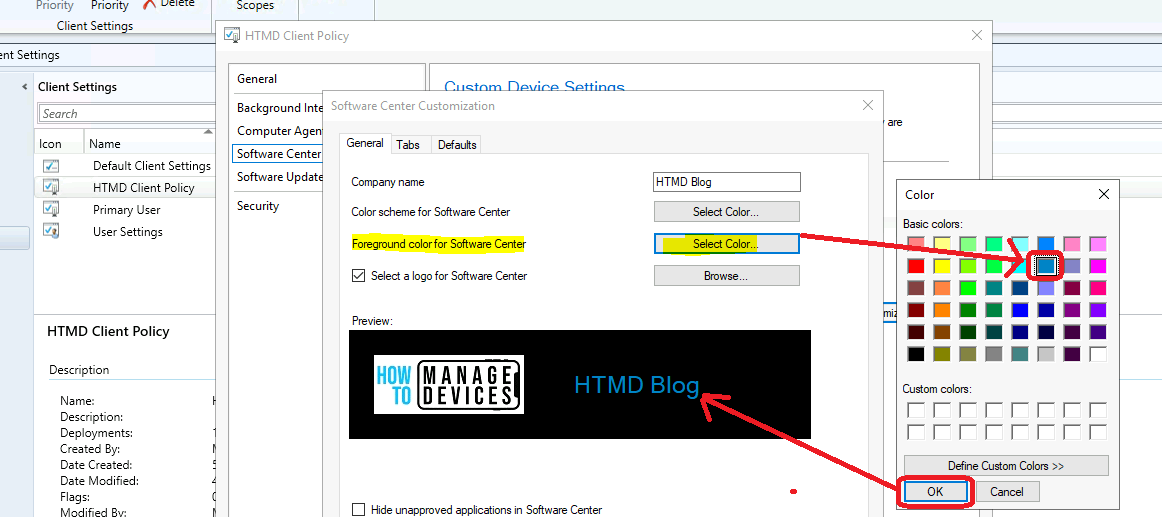Switch to the Defaults tab

[x=457, y=144]
